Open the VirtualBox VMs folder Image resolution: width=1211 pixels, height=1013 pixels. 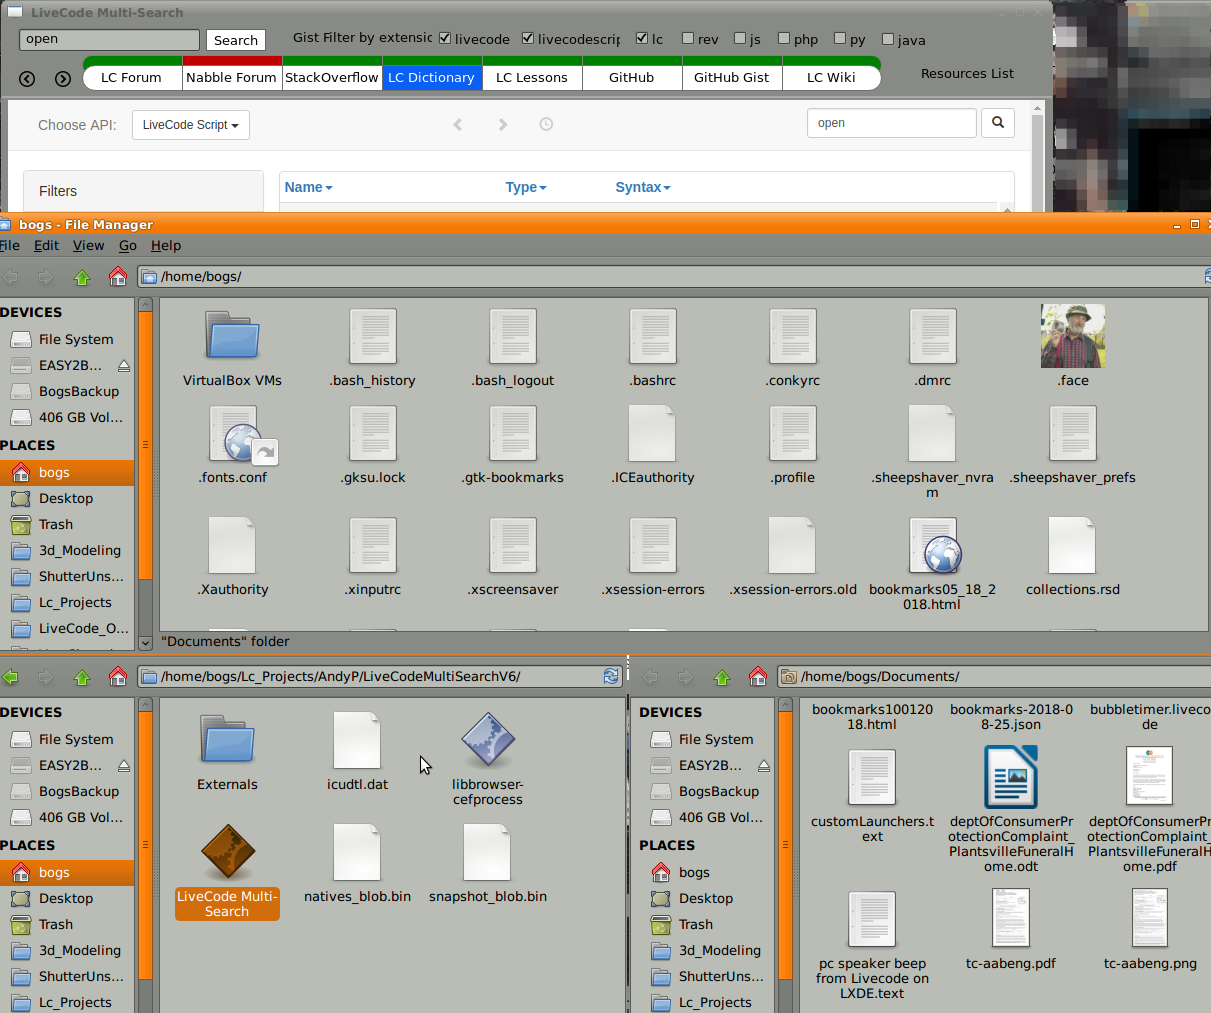[232, 336]
